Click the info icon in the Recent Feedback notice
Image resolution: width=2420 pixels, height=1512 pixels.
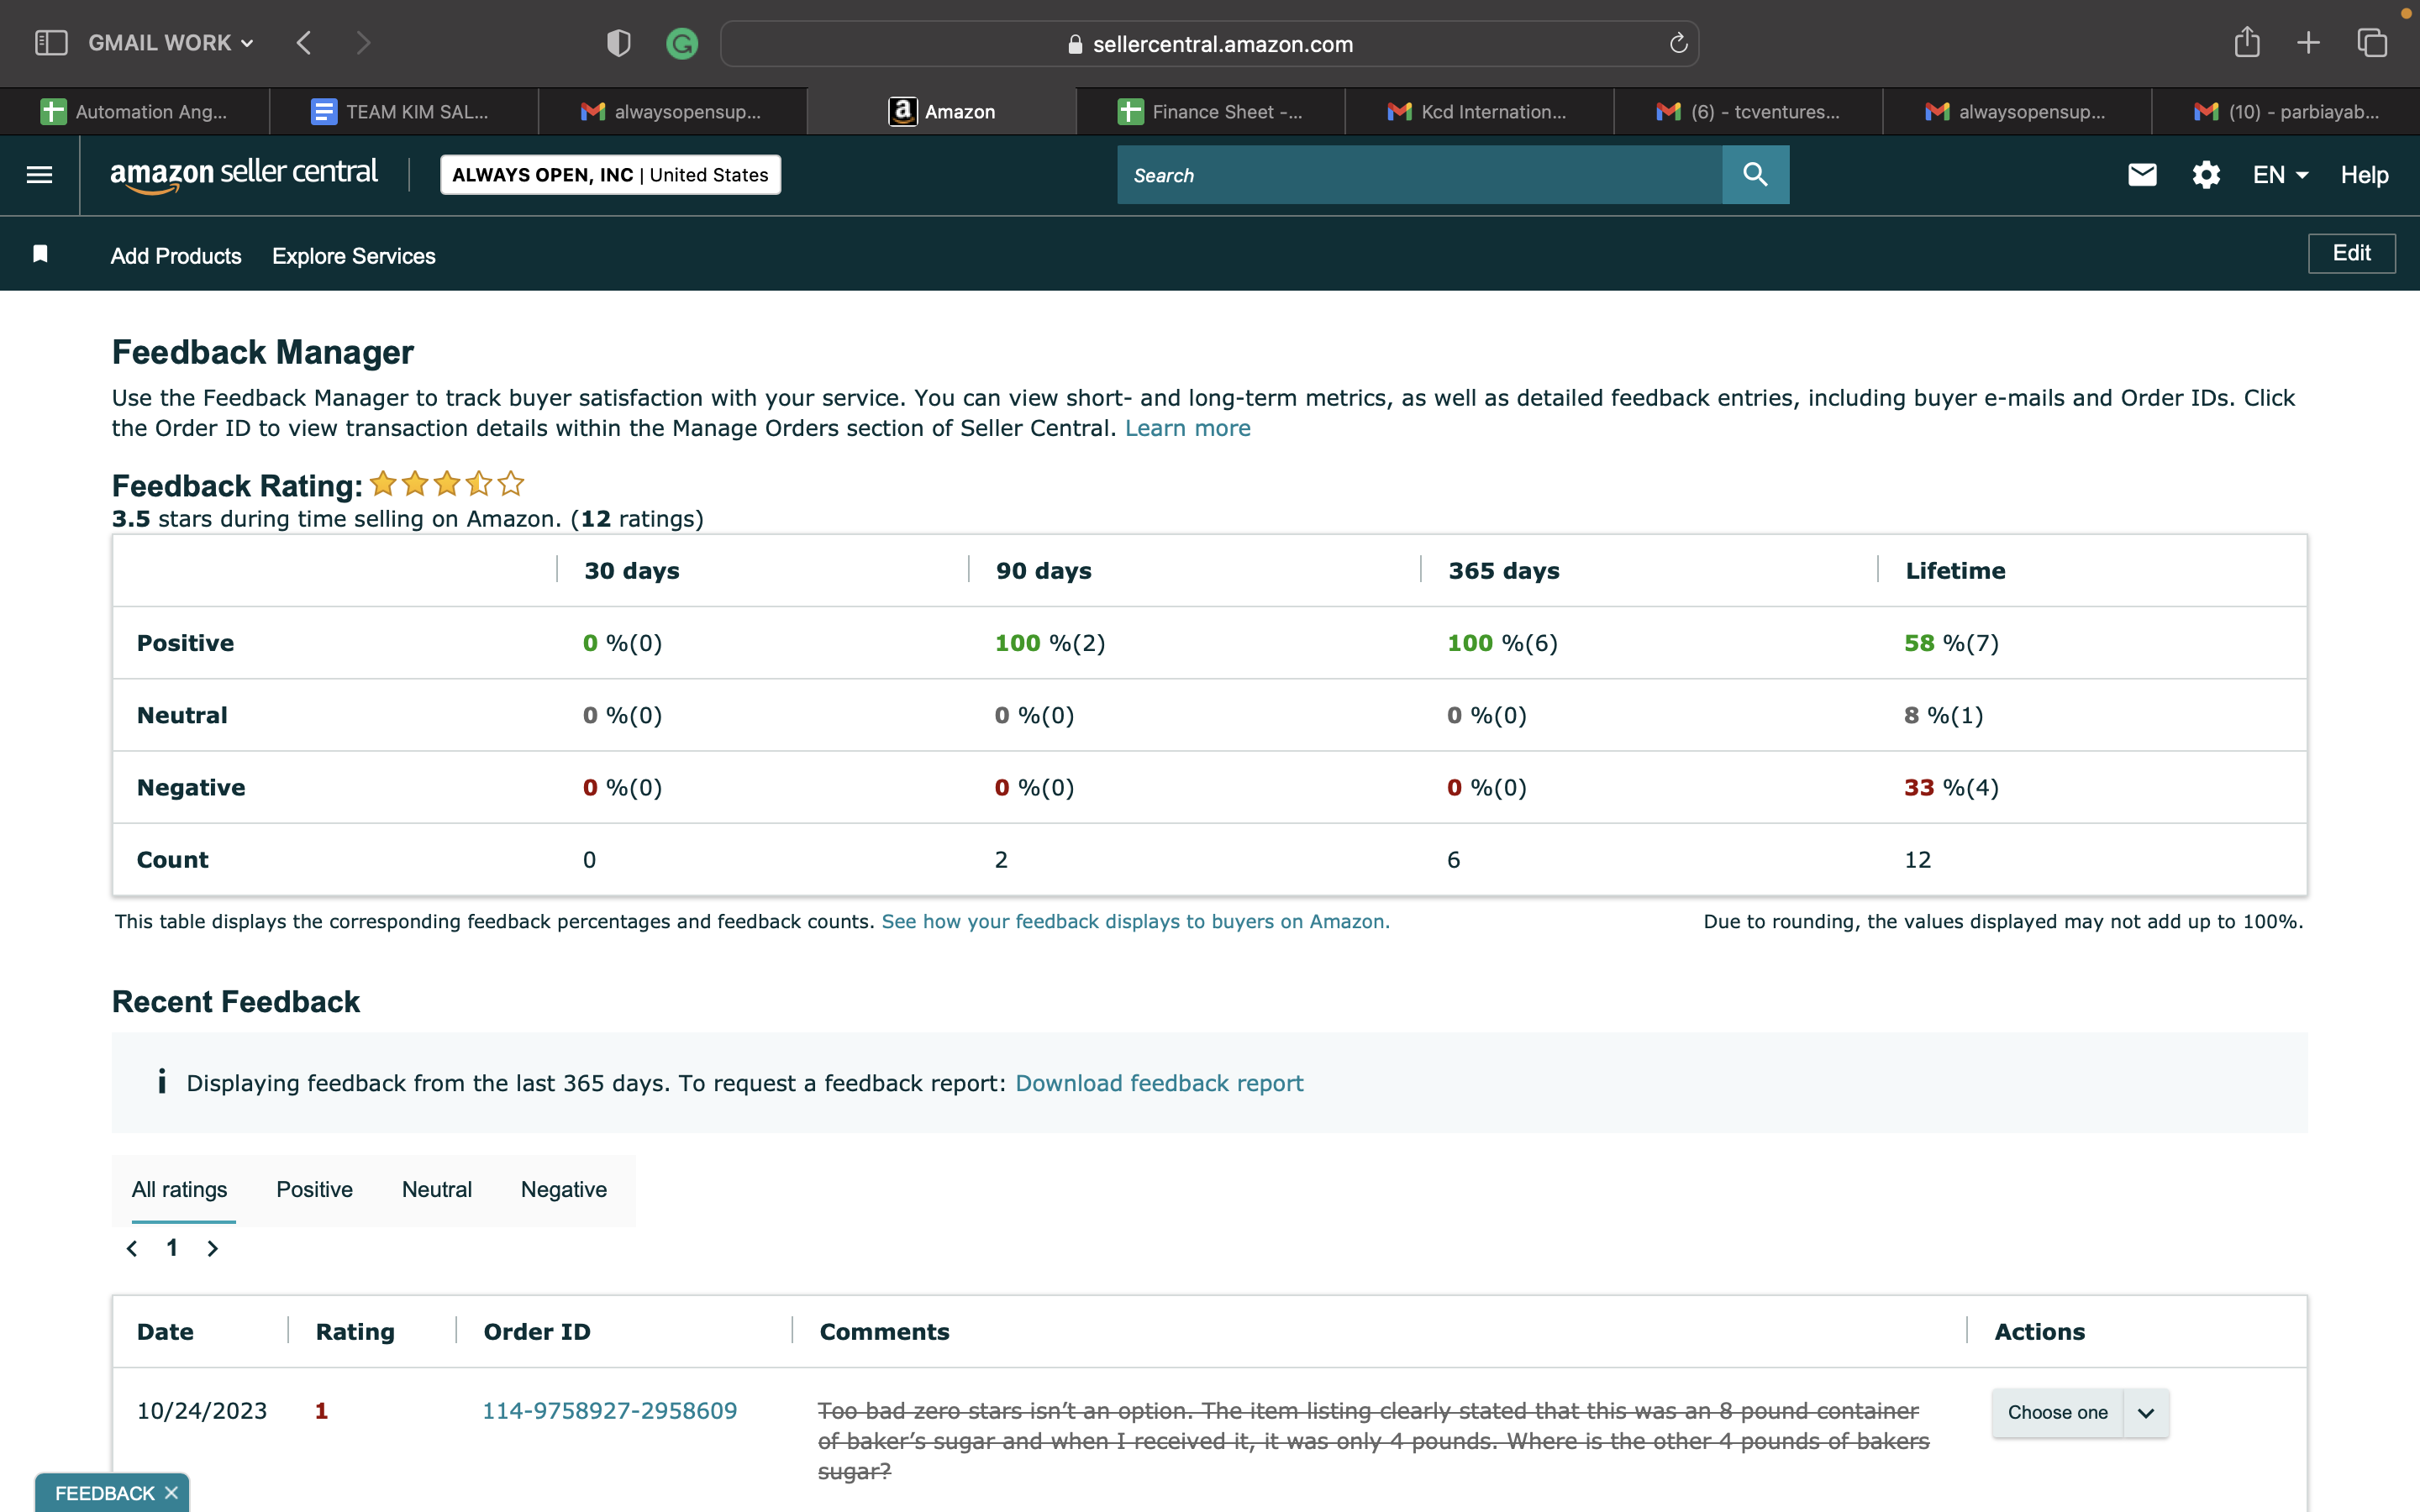pos(161,1081)
